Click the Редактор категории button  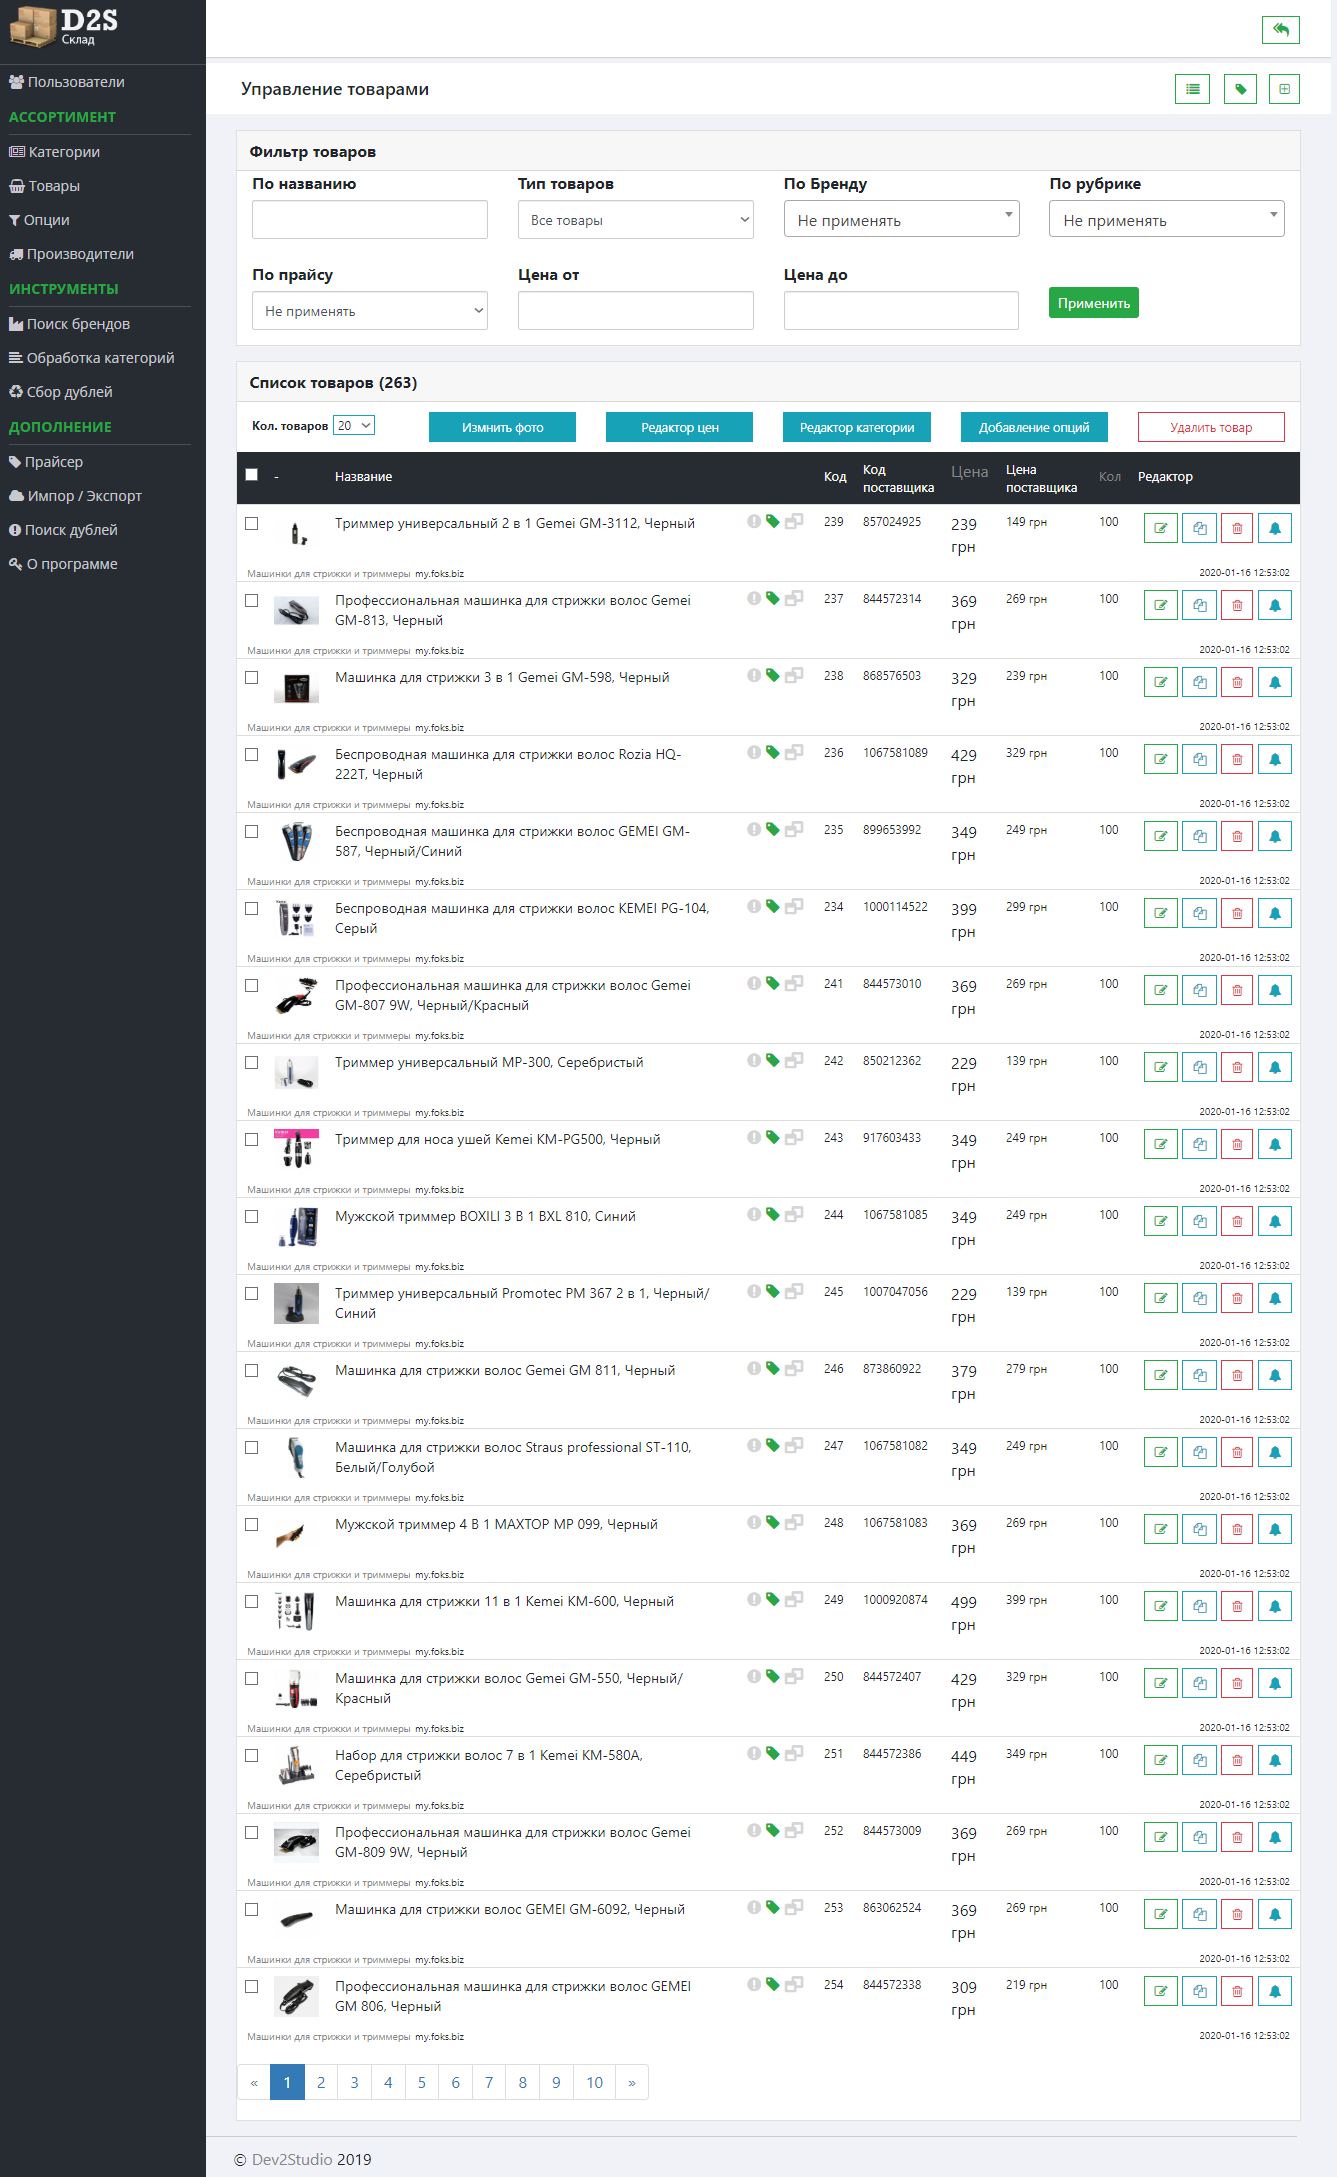coord(856,427)
